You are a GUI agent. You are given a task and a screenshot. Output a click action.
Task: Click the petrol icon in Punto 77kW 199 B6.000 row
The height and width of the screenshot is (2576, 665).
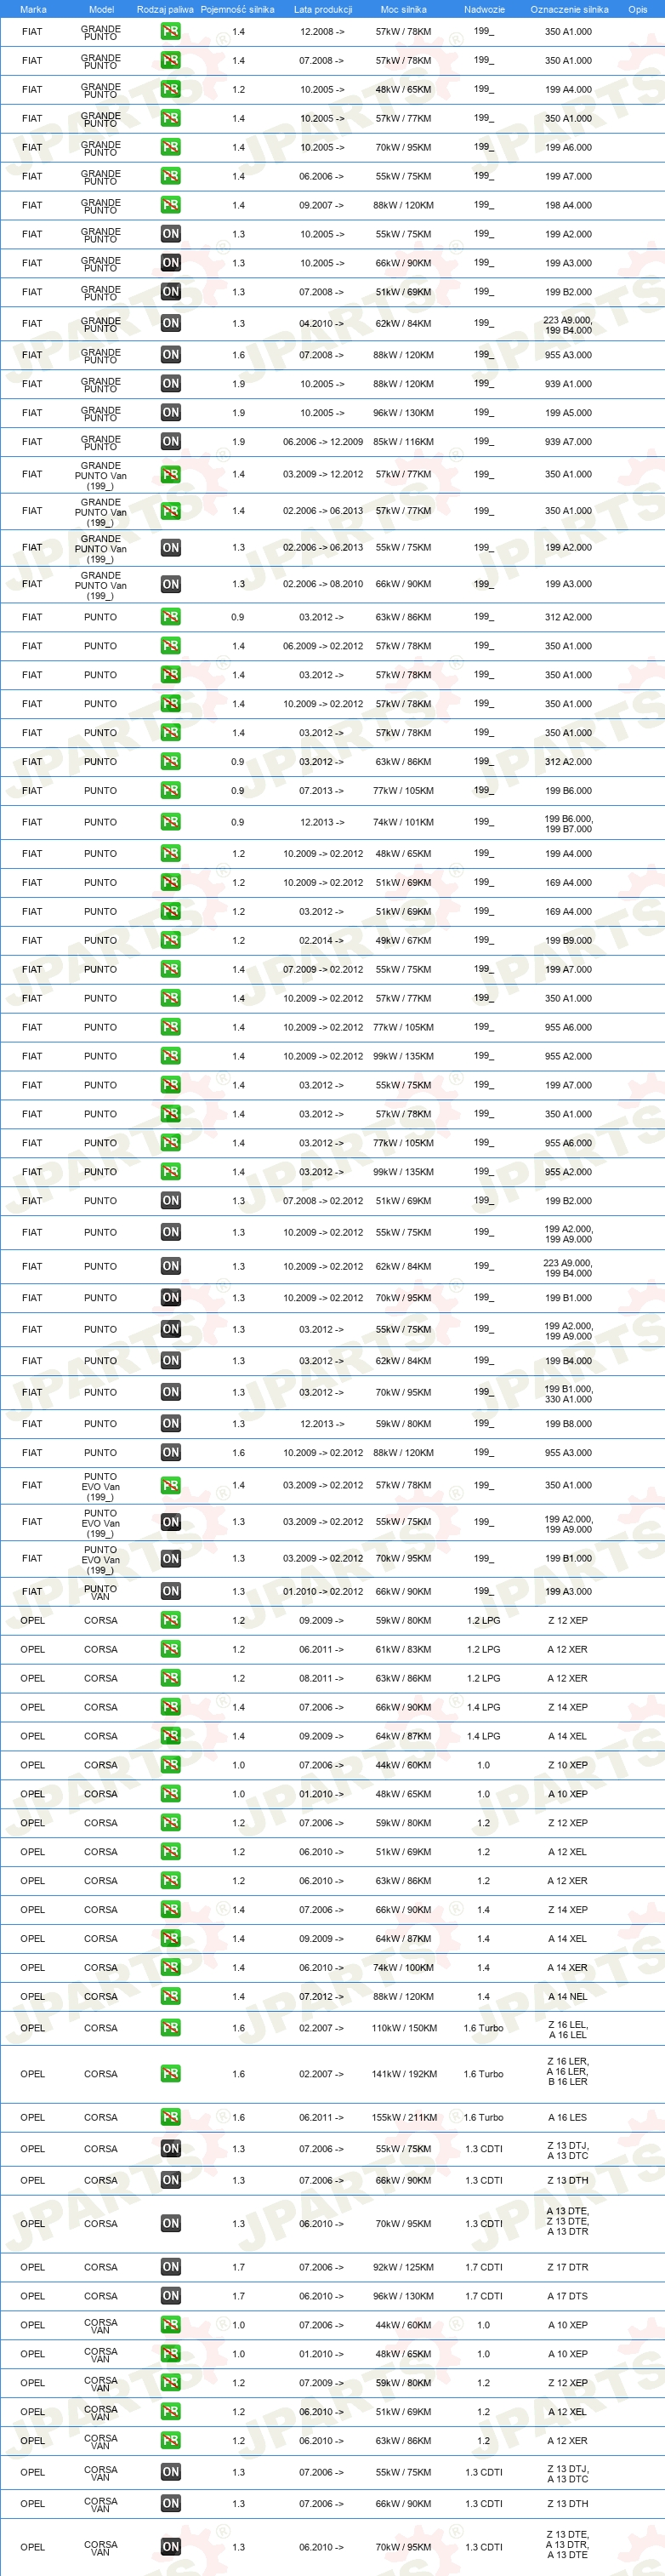click(171, 791)
